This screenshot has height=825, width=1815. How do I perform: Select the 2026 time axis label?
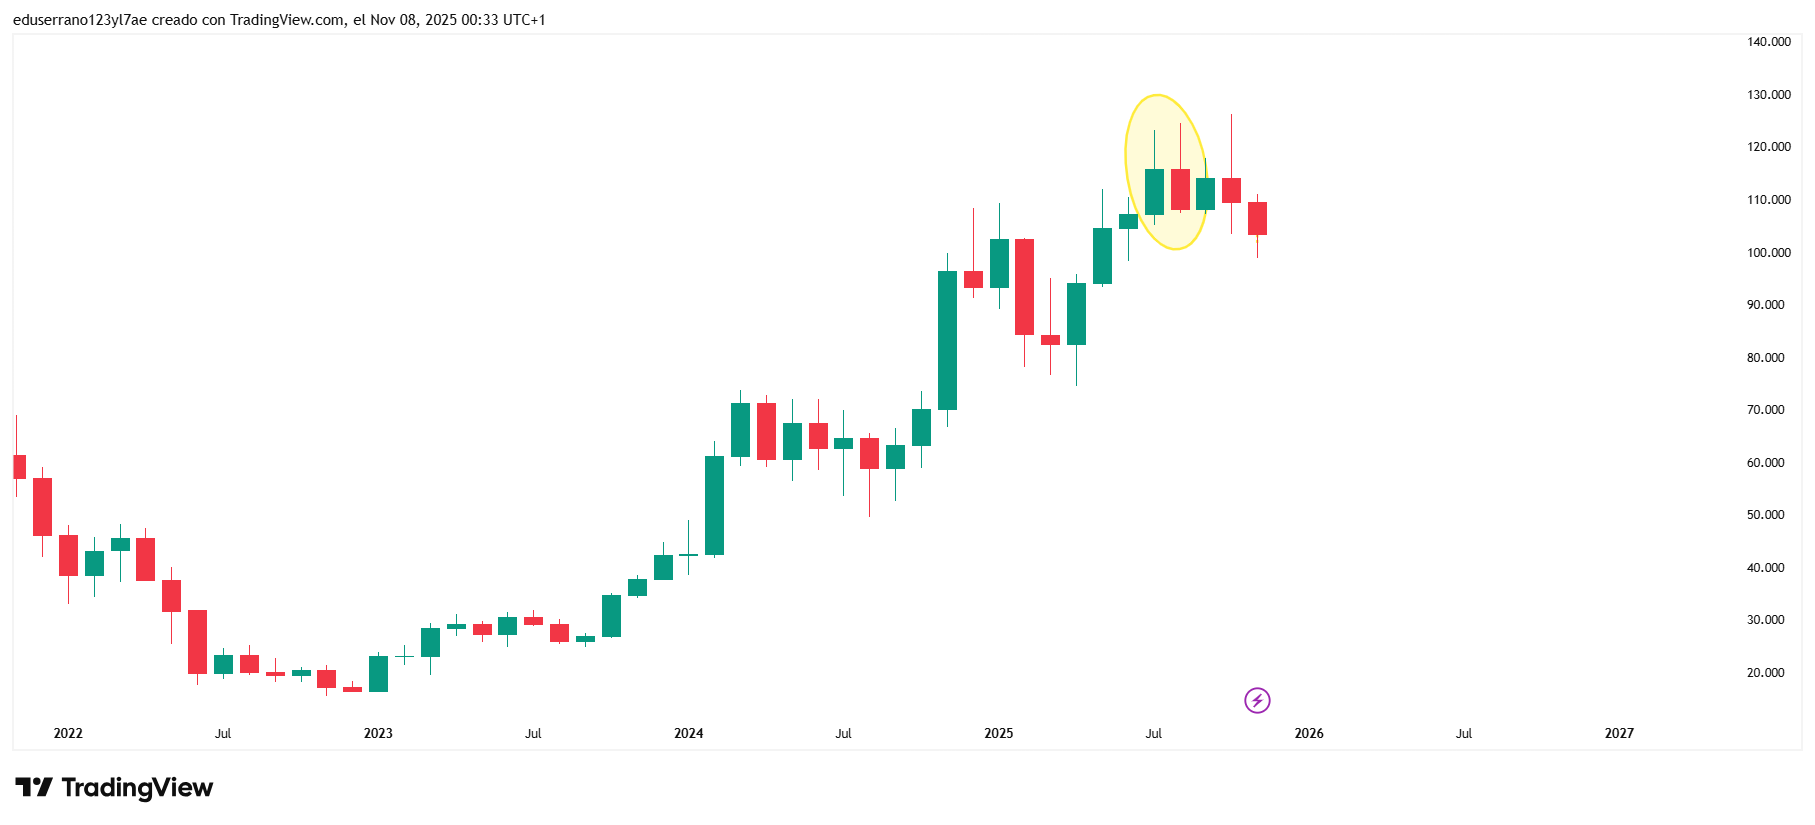(x=1308, y=733)
